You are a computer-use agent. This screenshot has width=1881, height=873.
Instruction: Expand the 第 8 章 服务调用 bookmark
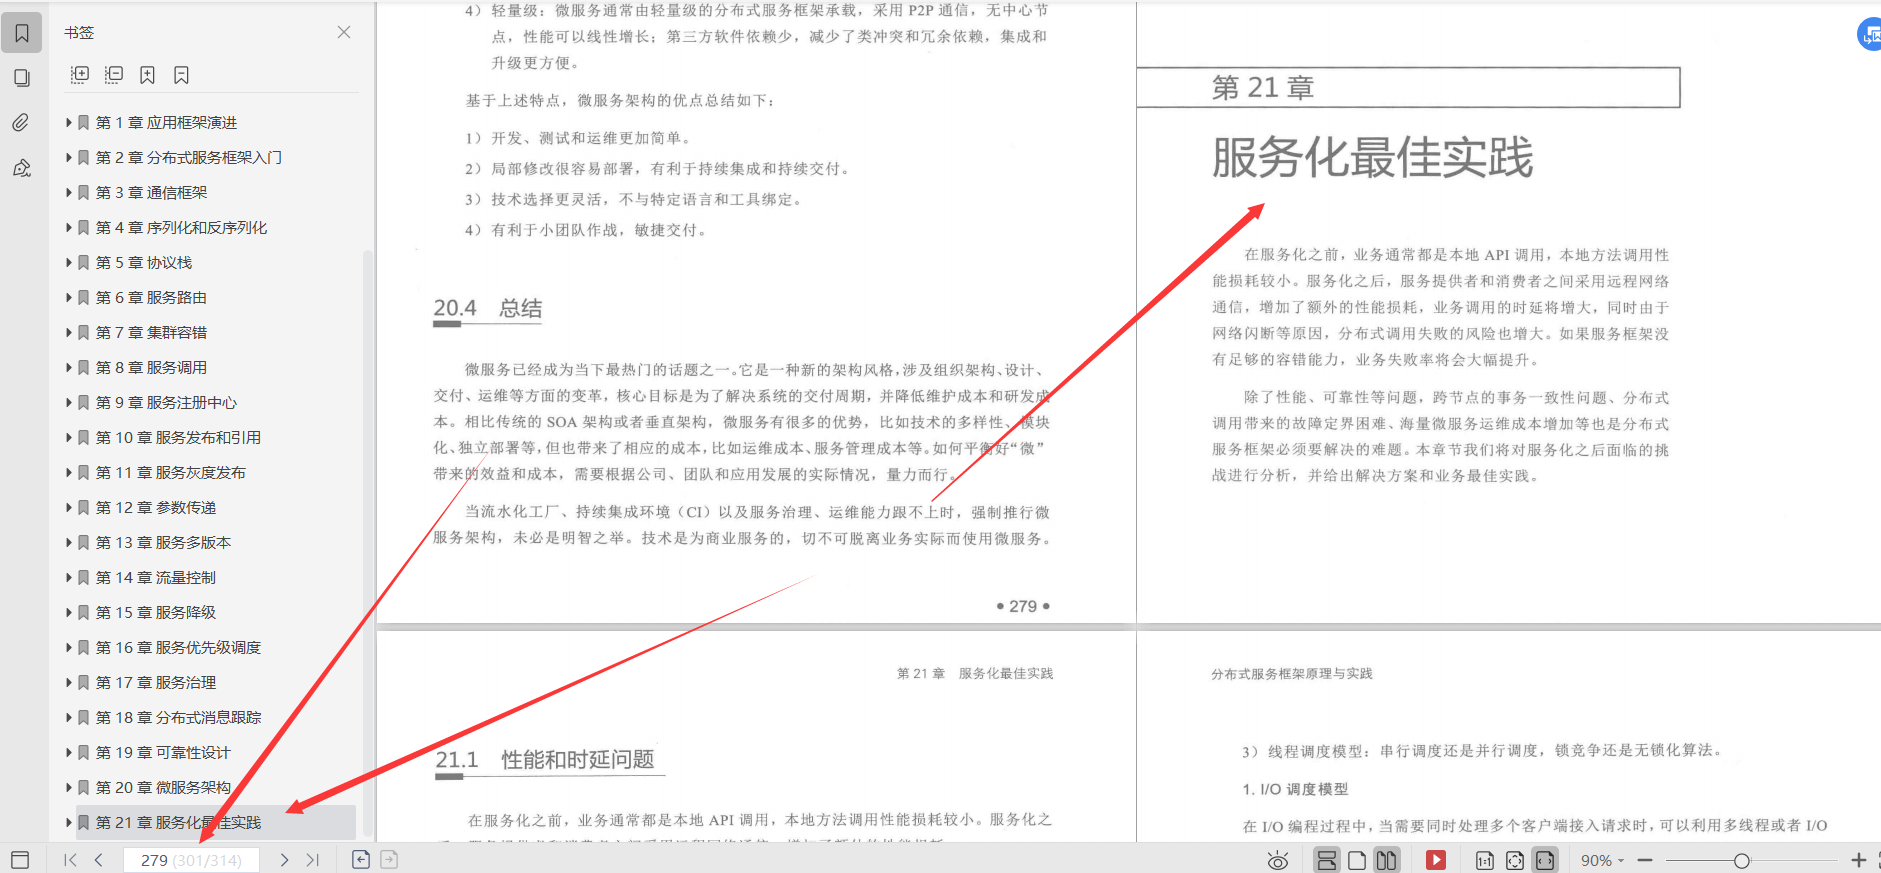coord(69,367)
